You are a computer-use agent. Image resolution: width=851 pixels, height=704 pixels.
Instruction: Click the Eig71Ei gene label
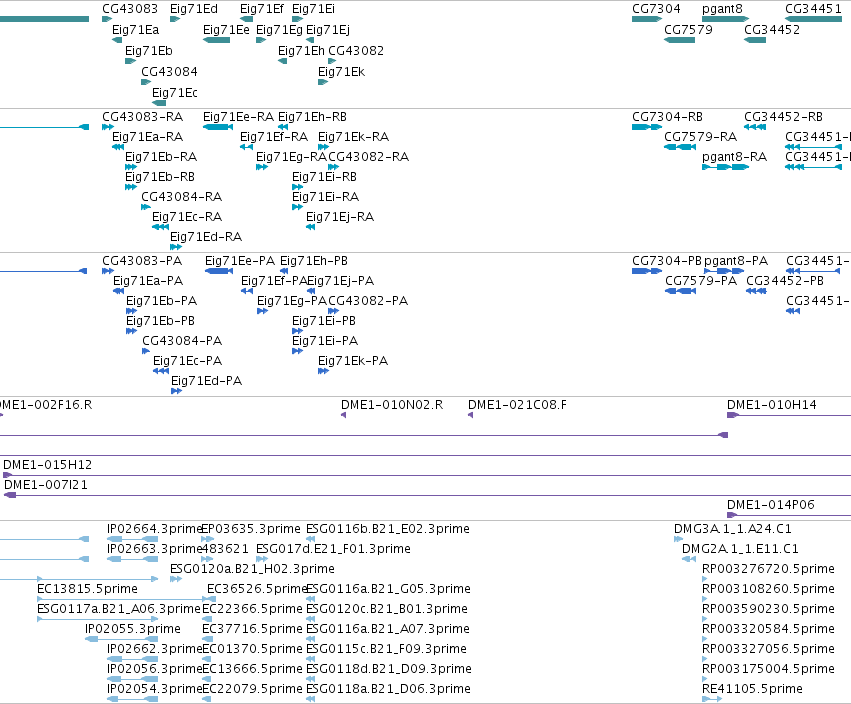[x=313, y=9]
